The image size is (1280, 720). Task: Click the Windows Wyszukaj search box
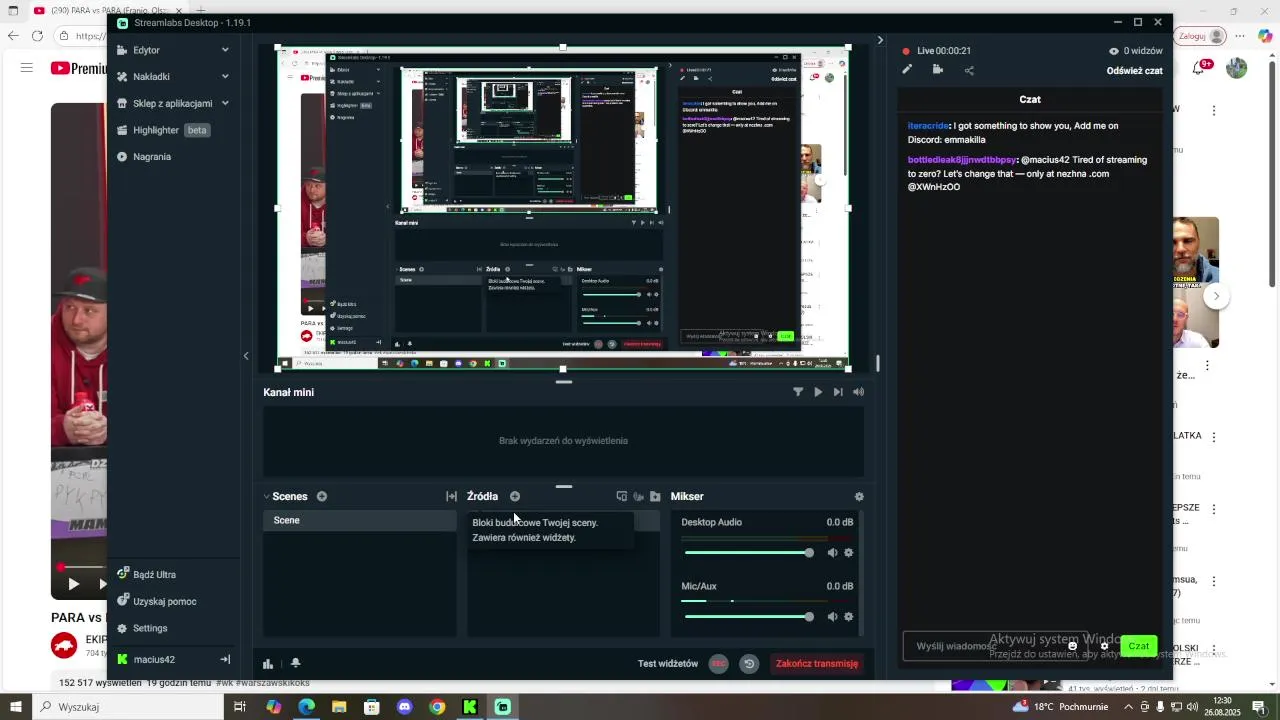126,707
